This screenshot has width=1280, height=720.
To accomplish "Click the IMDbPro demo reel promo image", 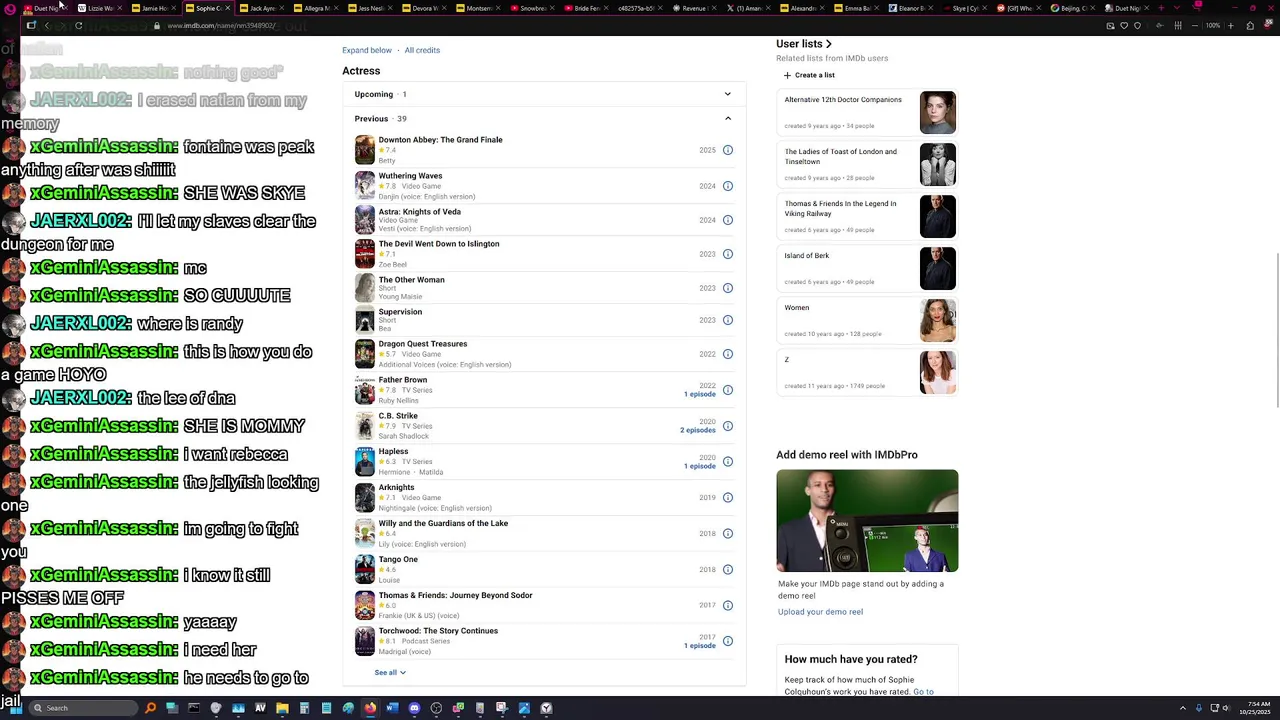I will (867, 521).
